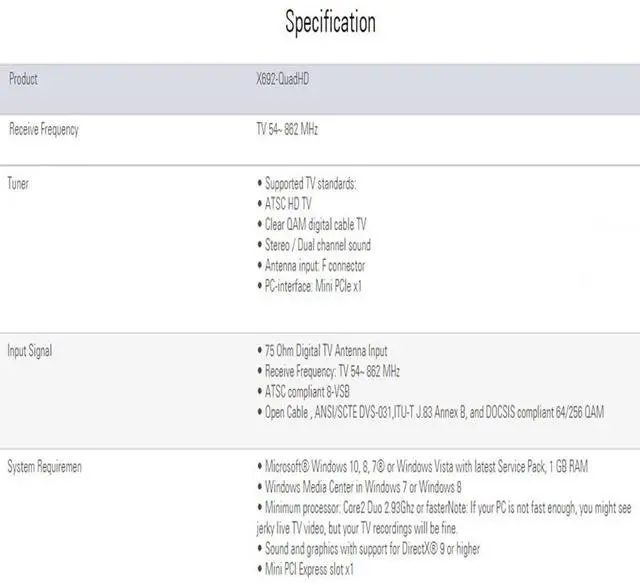The image size is (640, 585).
Task: Select the ATSC HD TV bullet
Action: 291,204
